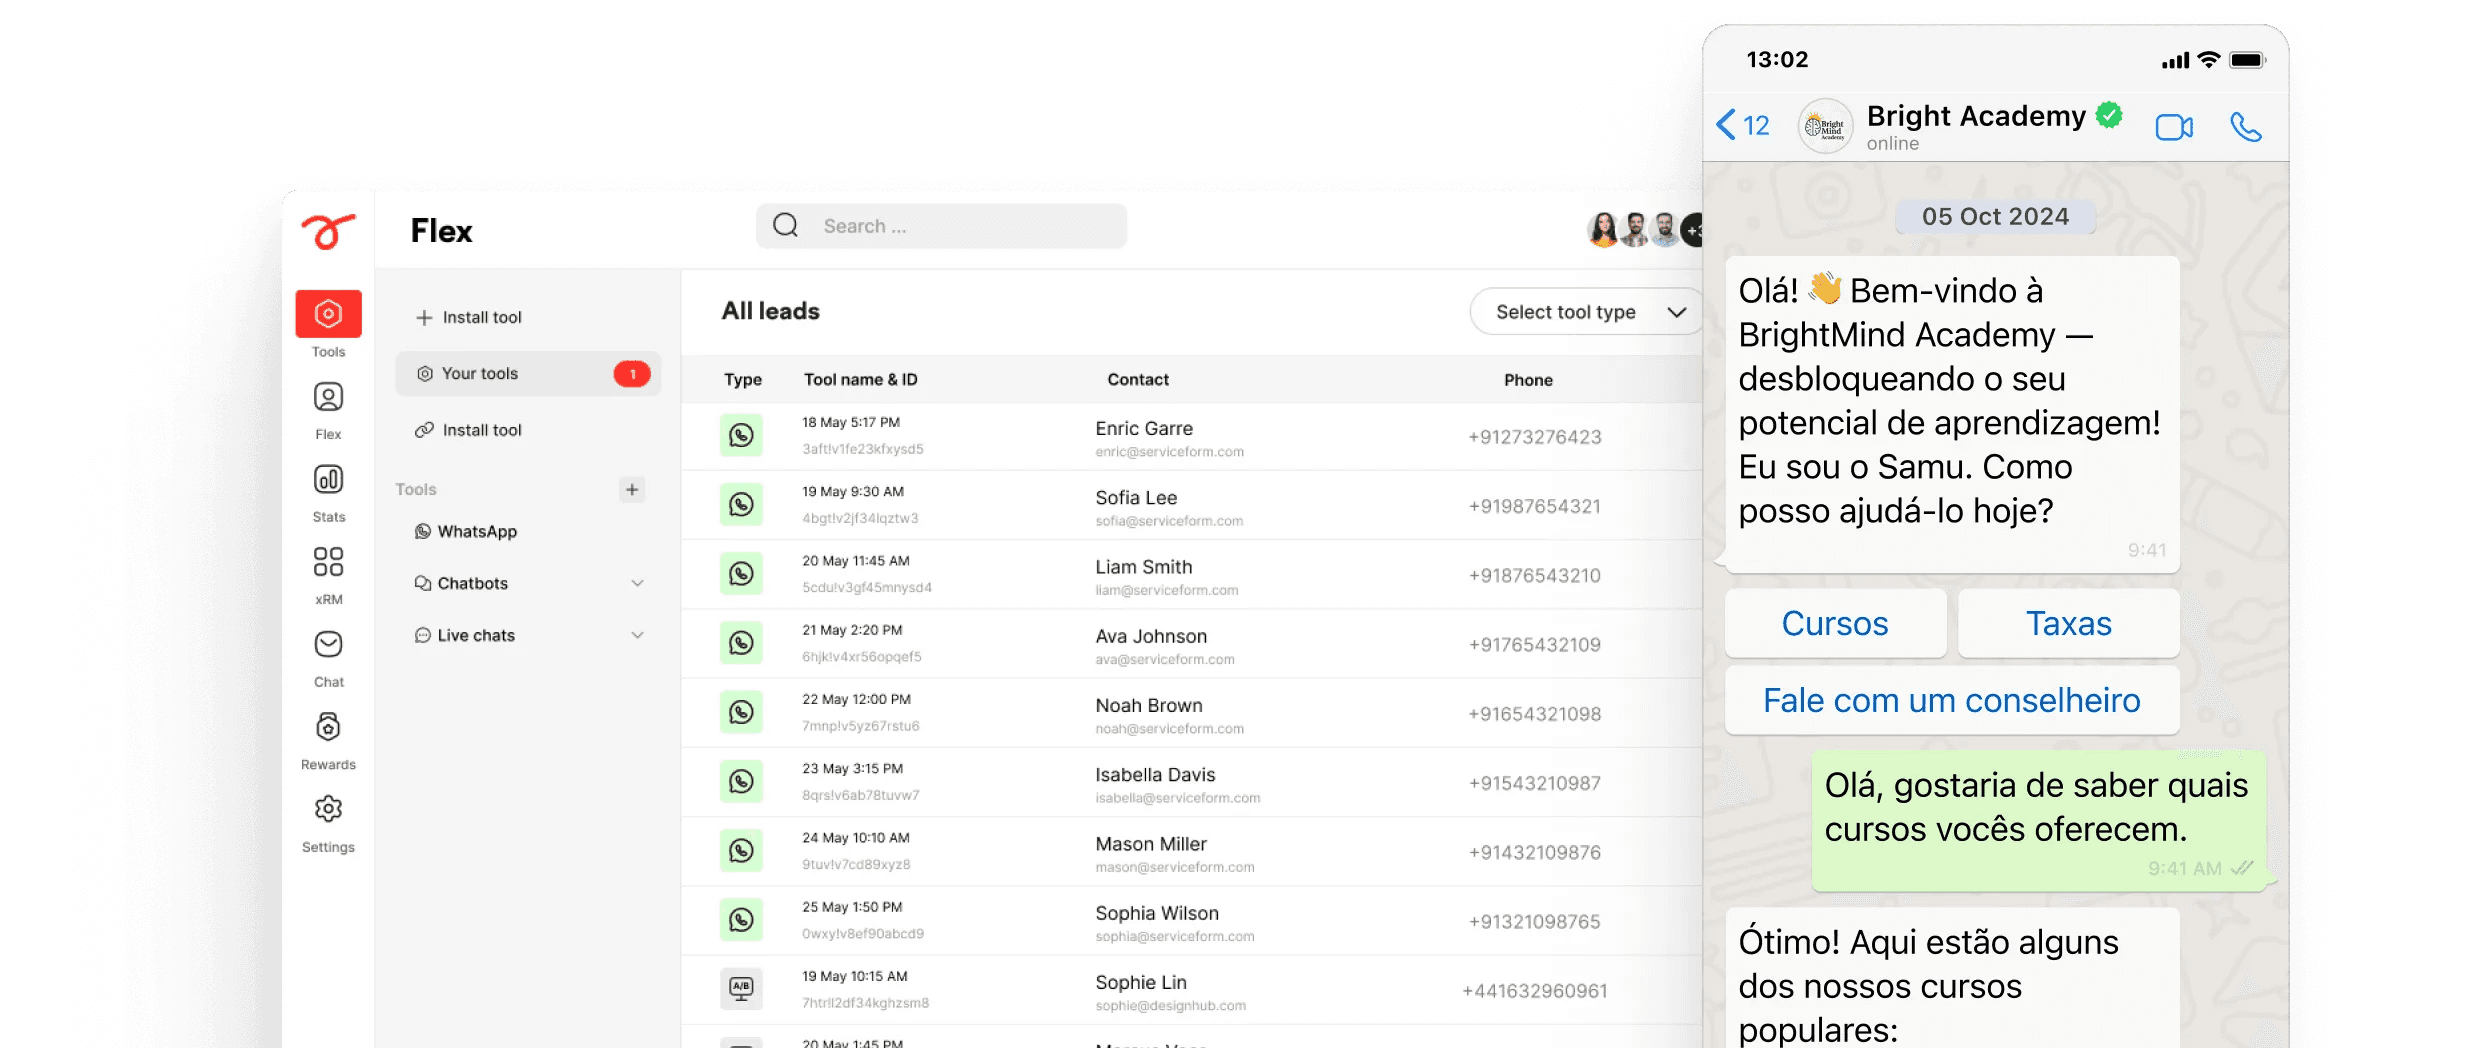This screenshot has height=1048, width=2478.
Task: Tap the Cursos quick reply button
Action: [1835, 624]
